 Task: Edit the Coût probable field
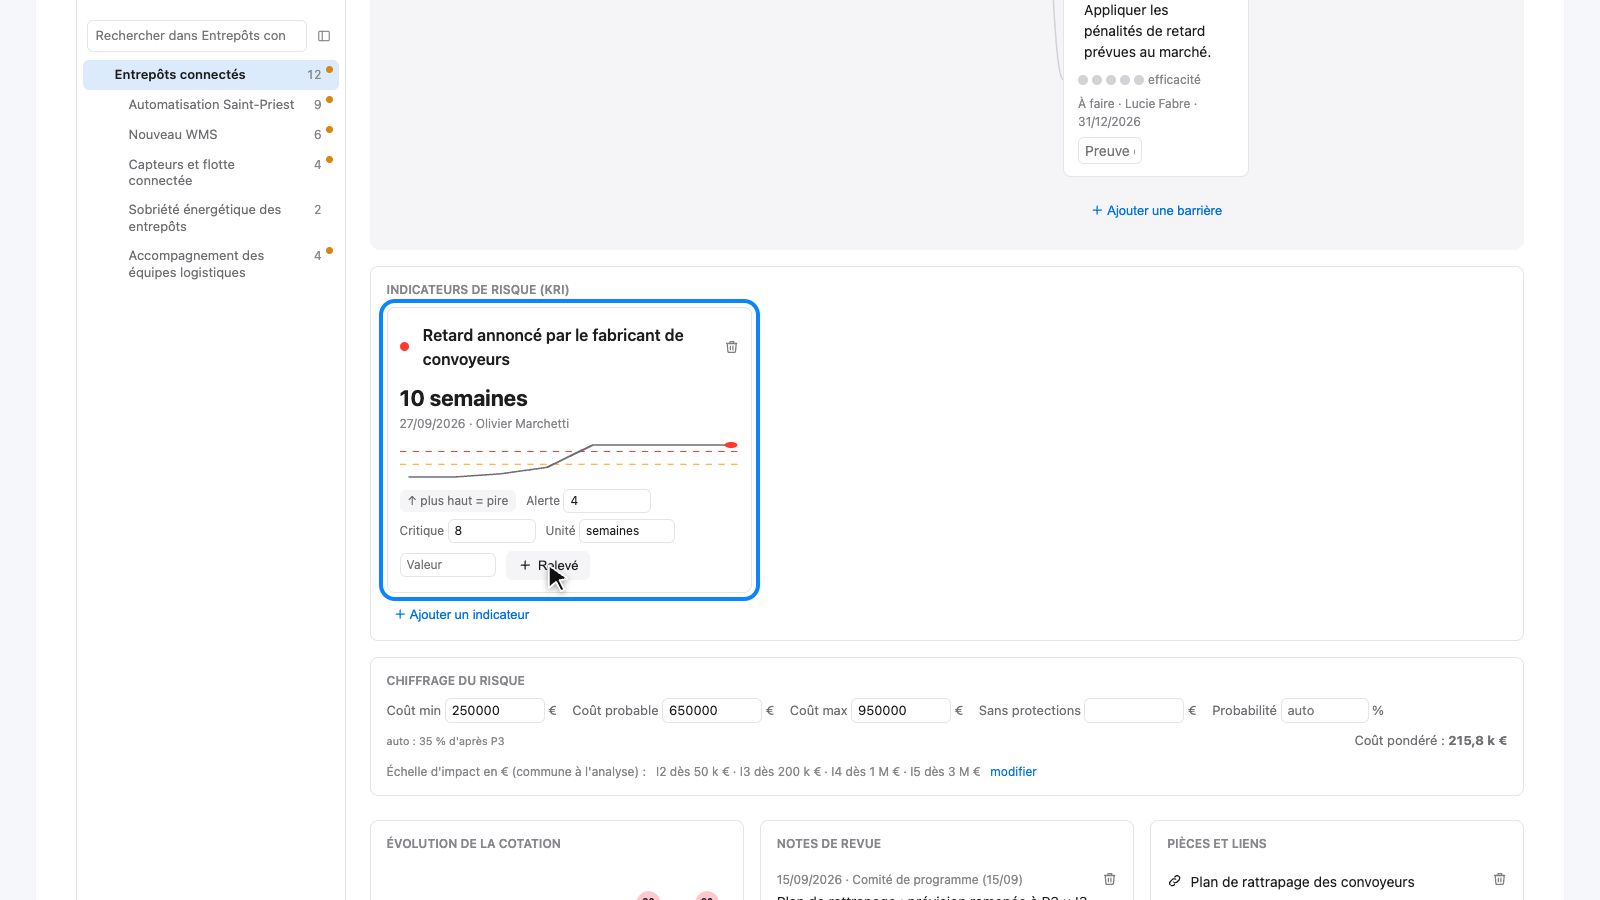[712, 711]
